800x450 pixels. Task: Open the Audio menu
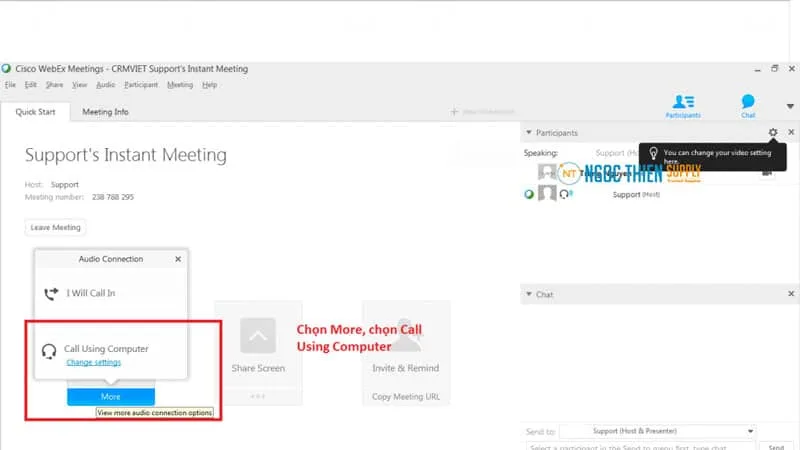coord(106,85)
